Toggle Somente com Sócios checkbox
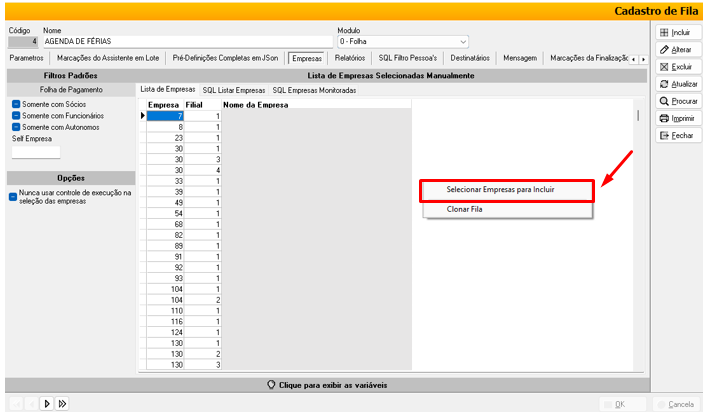 pos(16,104)
